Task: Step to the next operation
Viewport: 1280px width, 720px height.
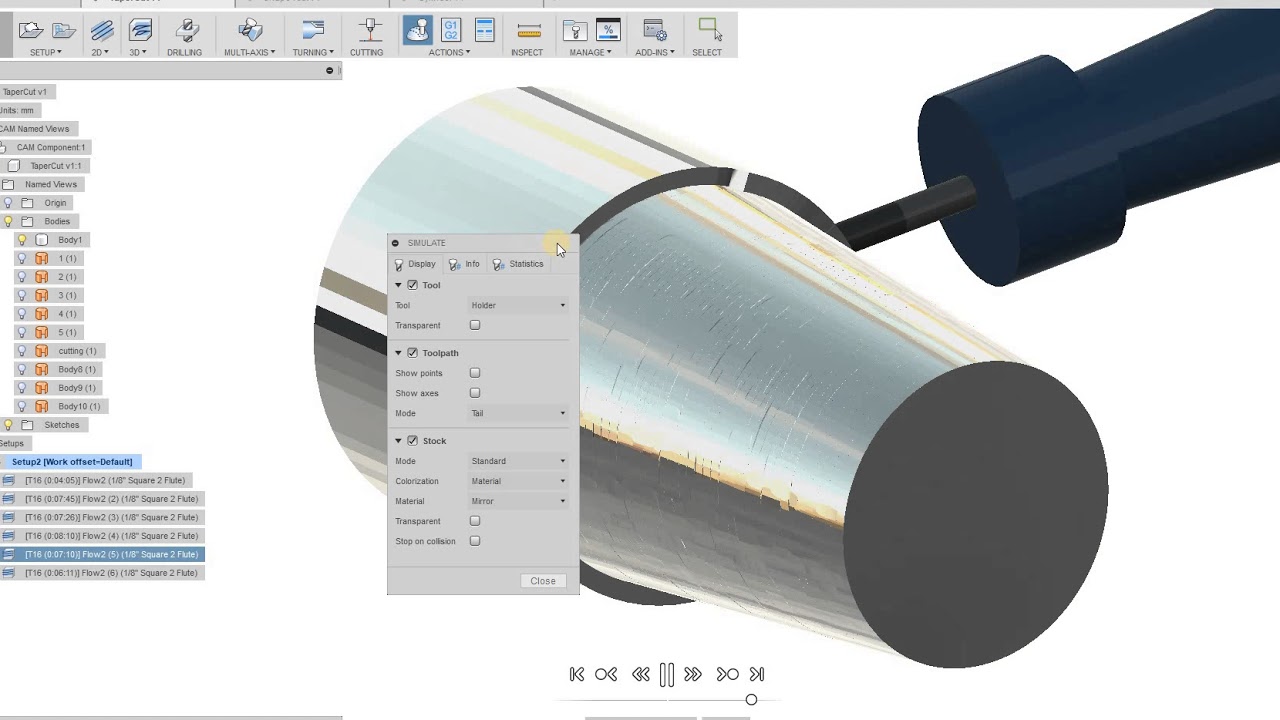Action: click(727, 675)
